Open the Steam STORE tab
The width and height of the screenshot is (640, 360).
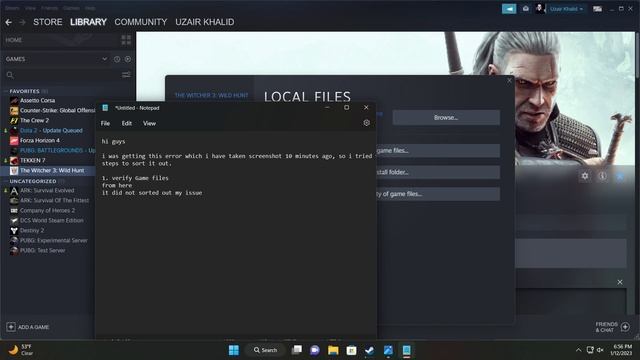click(x=48, y=22)
